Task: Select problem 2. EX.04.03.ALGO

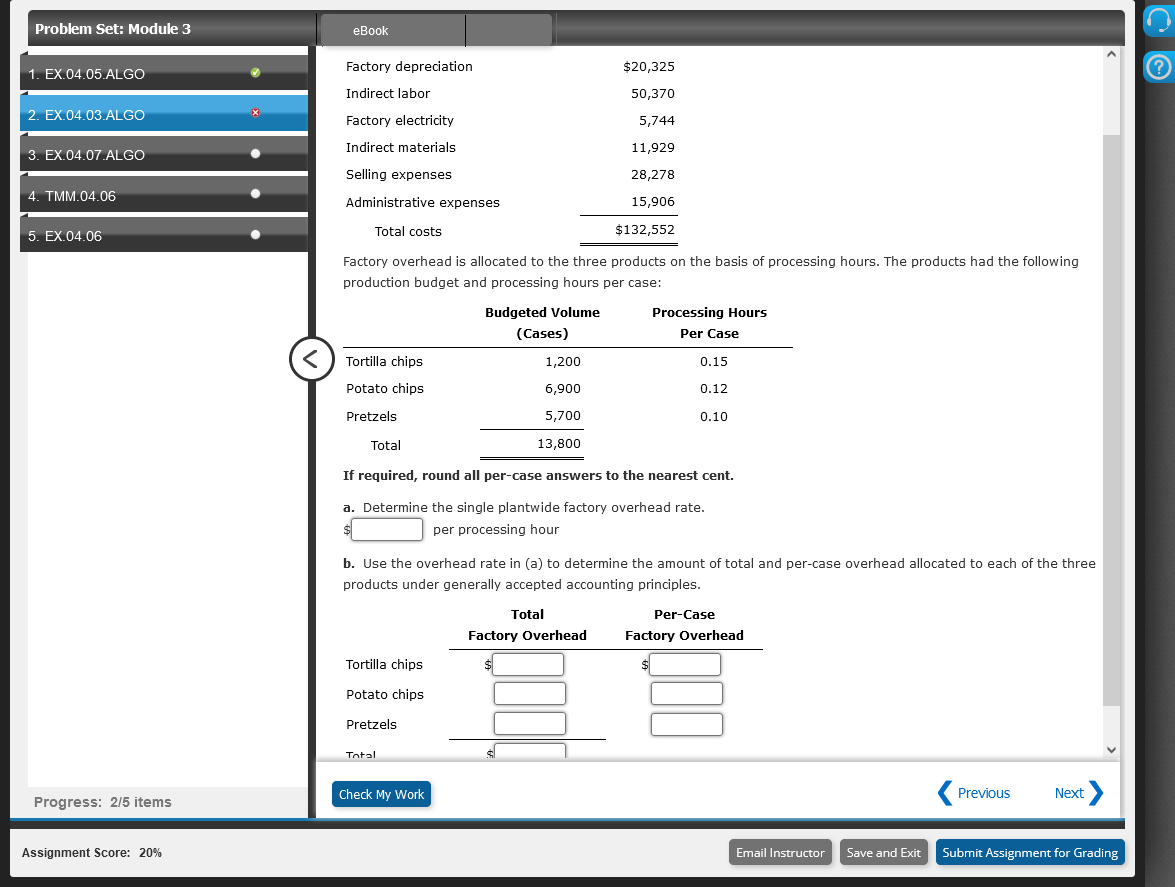Action: tap(164, 114)
